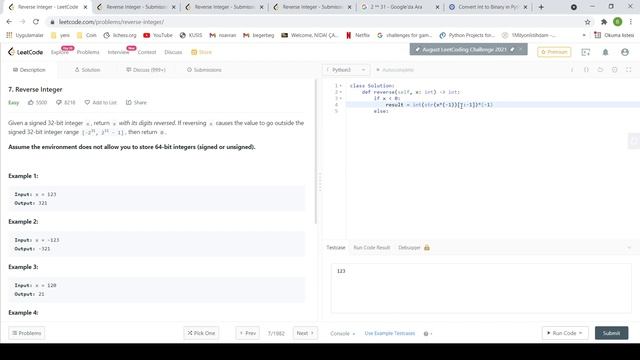Open Netflix bookmark

pos(358,36)
